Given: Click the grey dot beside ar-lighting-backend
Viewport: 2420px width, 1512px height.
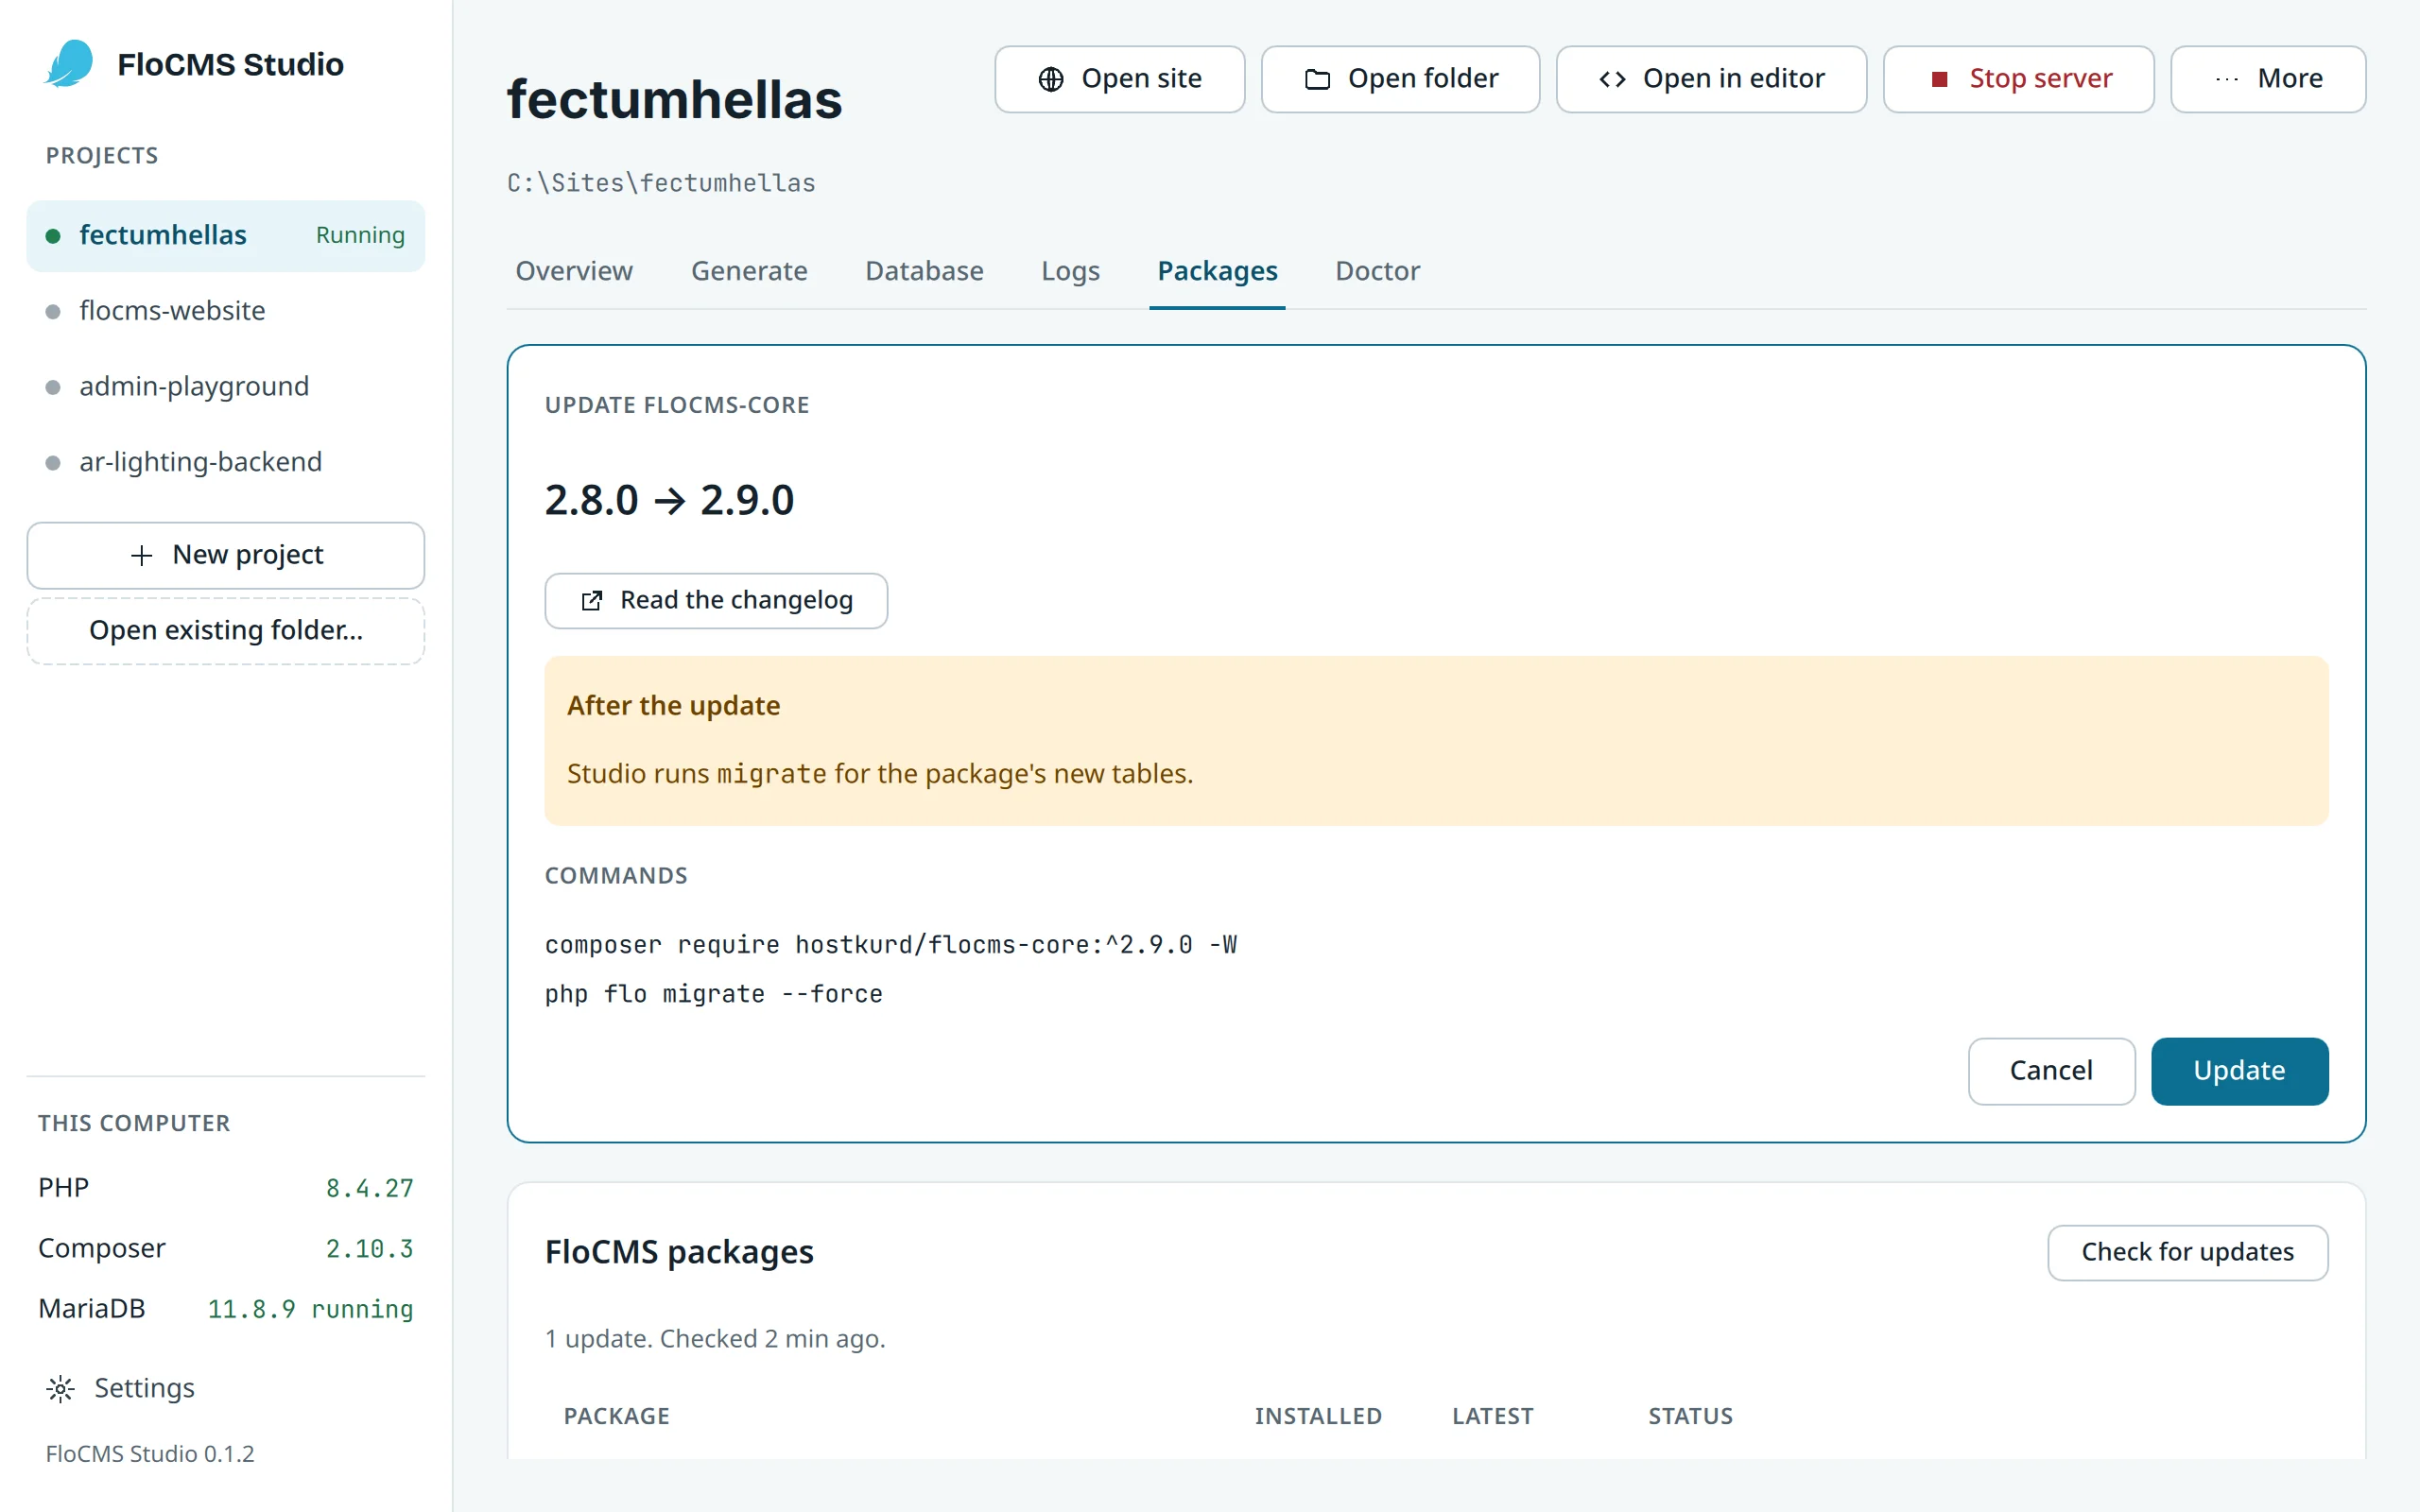Looking at the screenshot, I should (x=53, y=462).
